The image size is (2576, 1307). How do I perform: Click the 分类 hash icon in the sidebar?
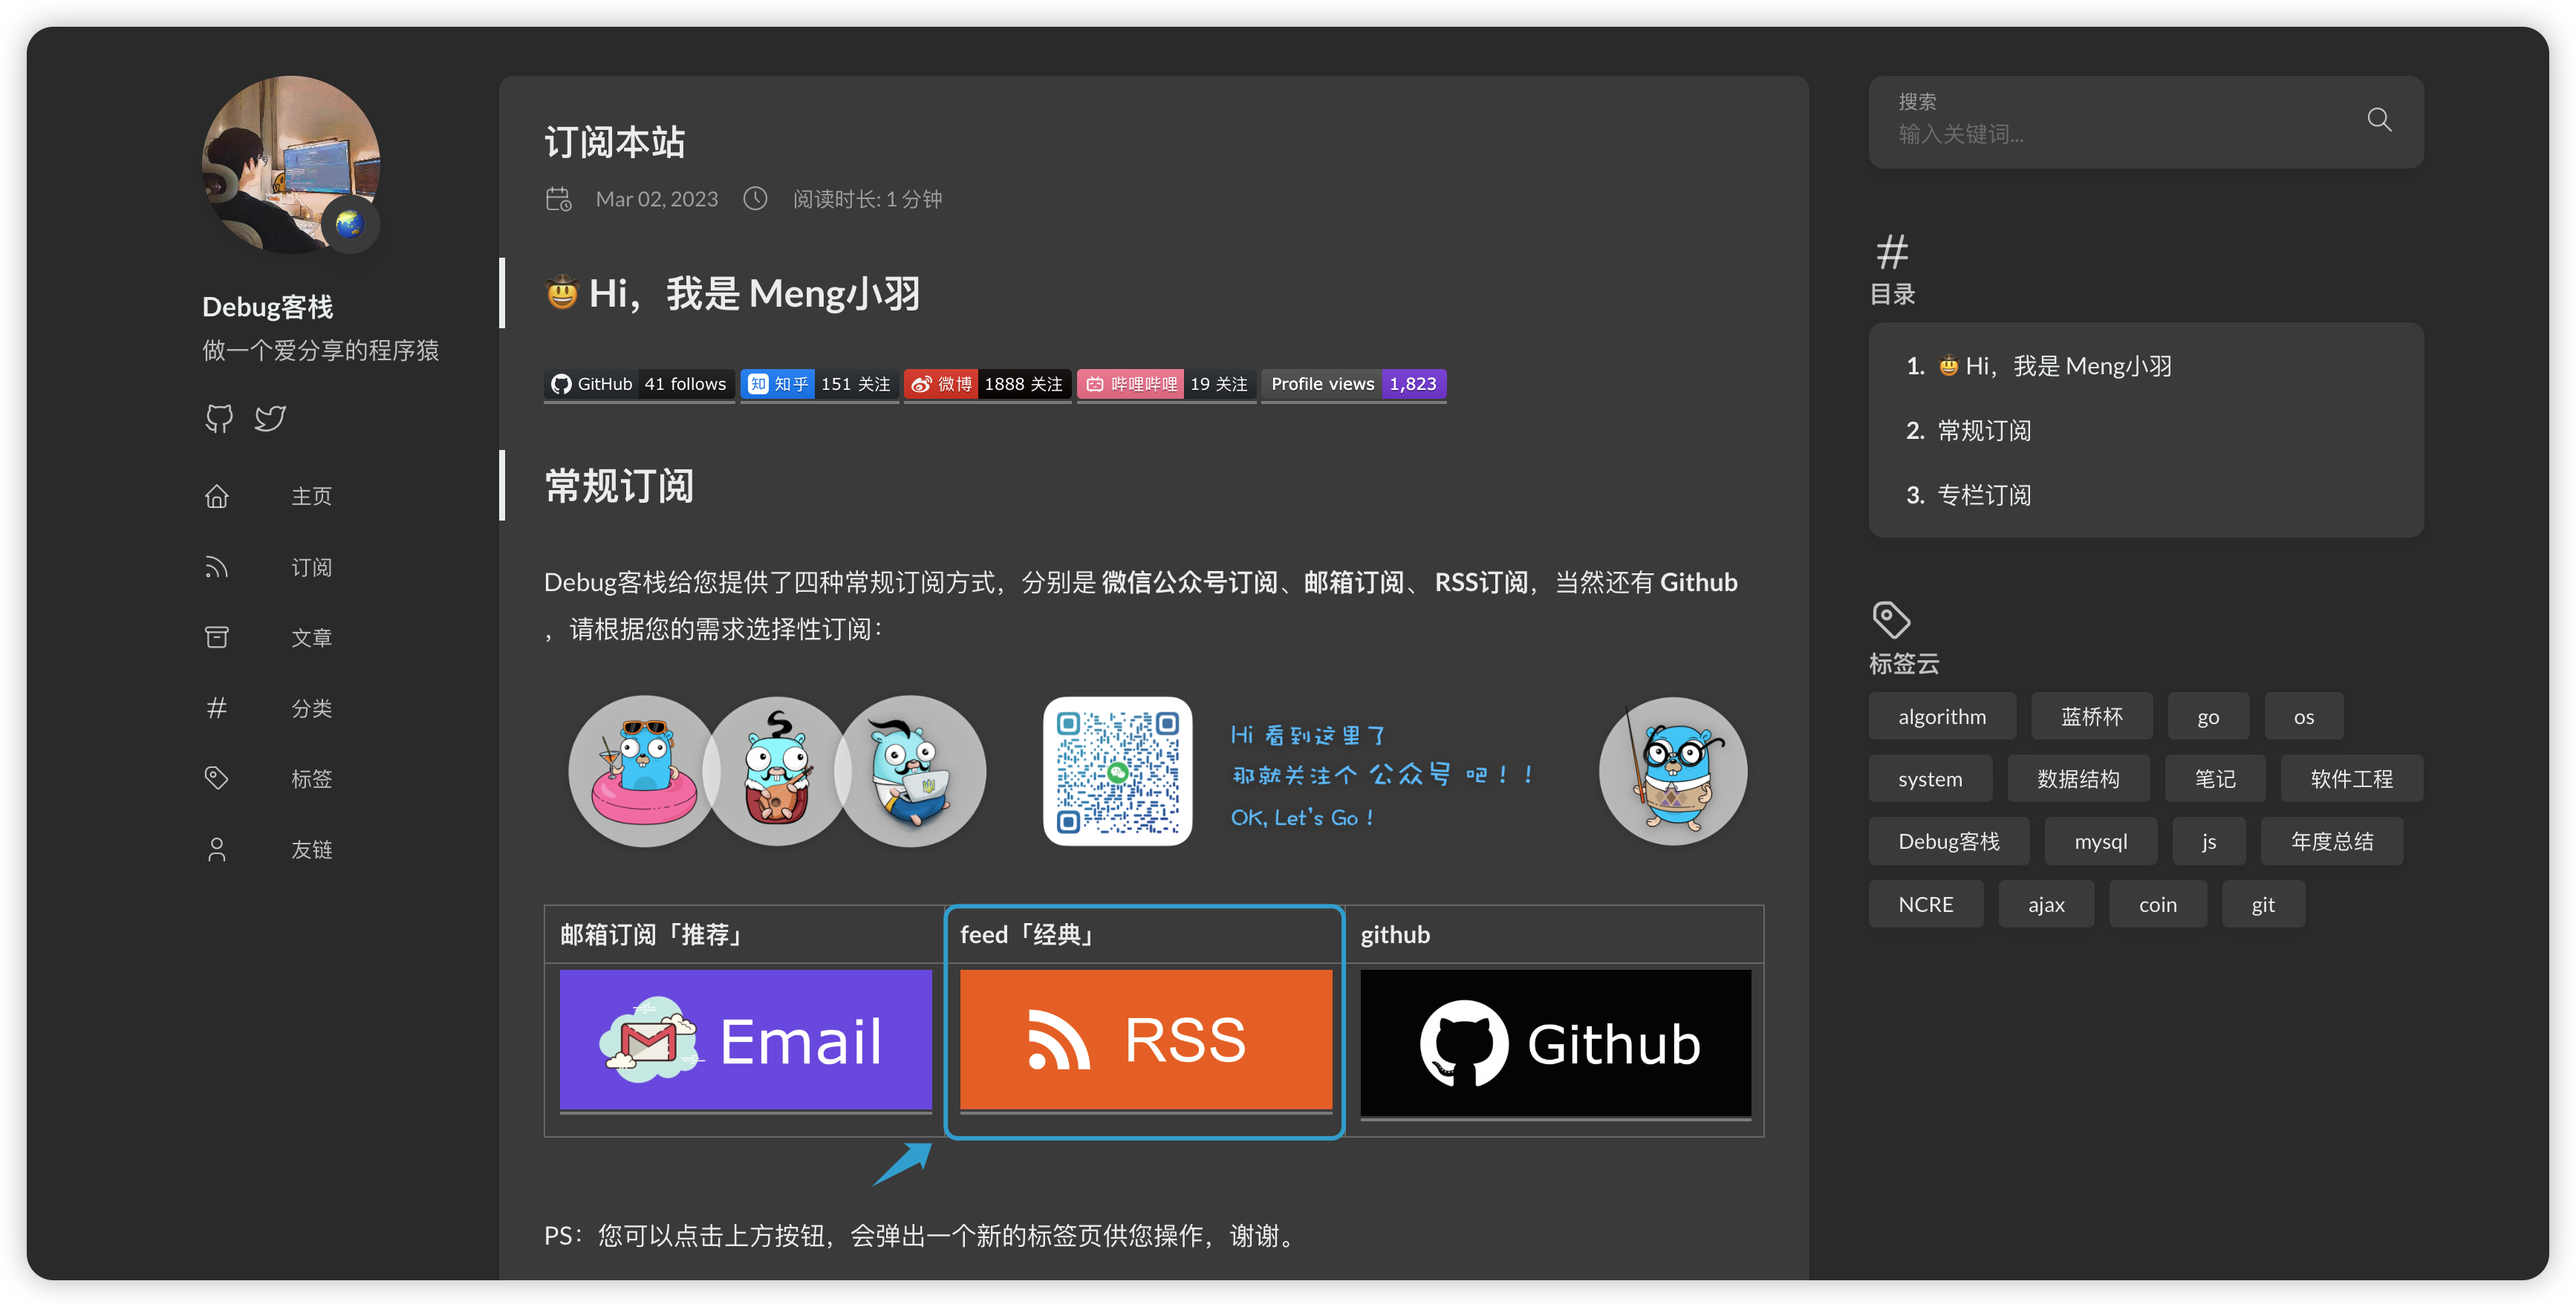click(x=217, y=707)
